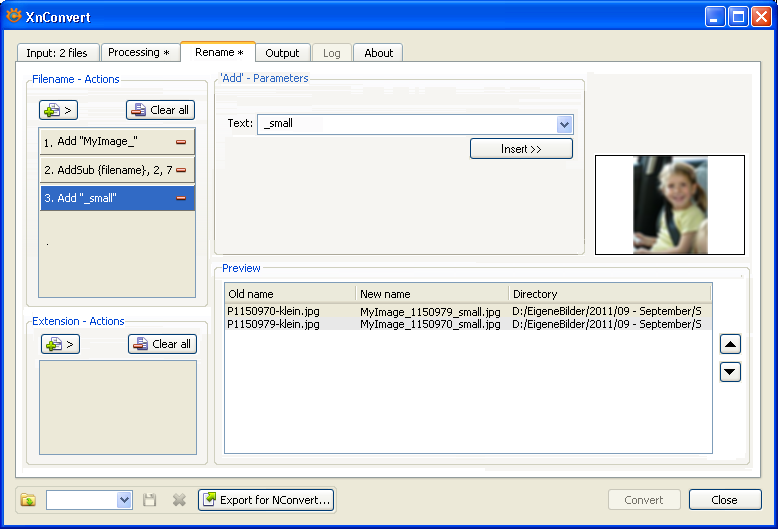Click the add extension action button
Image resolution: width=778 pixels, height=529 pixels.
(61, 344)
